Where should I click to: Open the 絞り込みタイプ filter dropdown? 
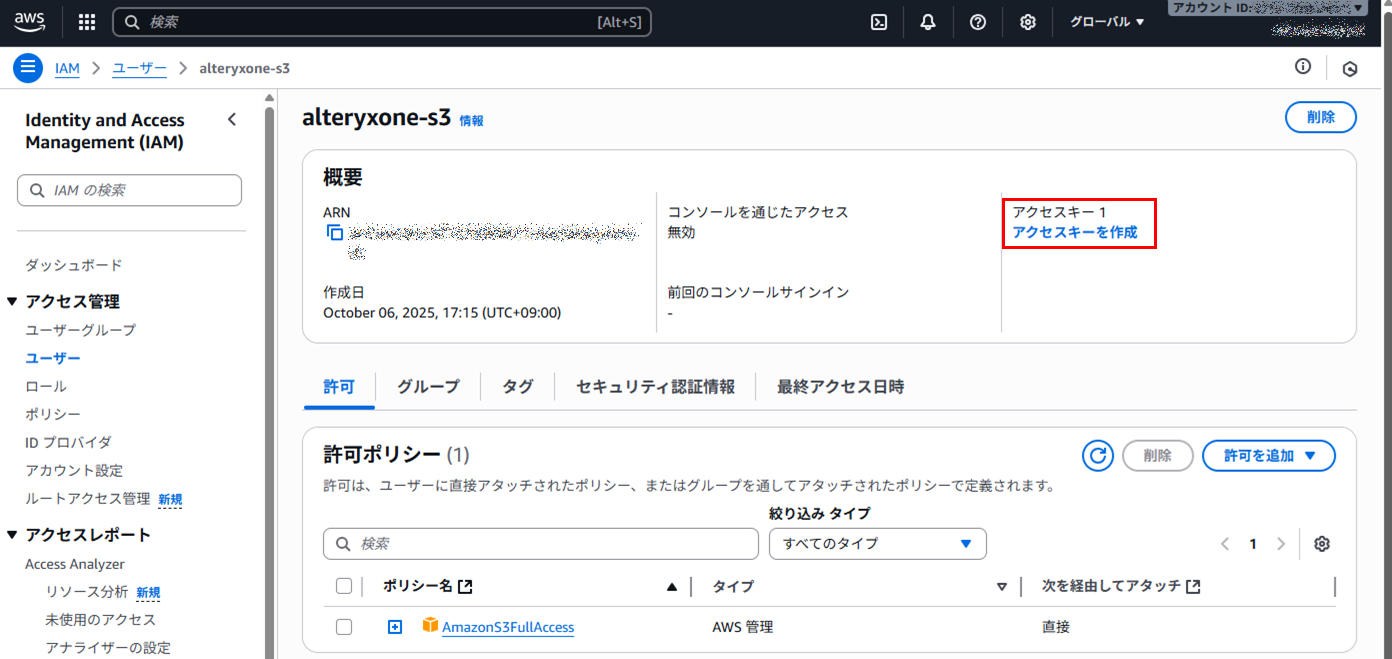(877, 544)
